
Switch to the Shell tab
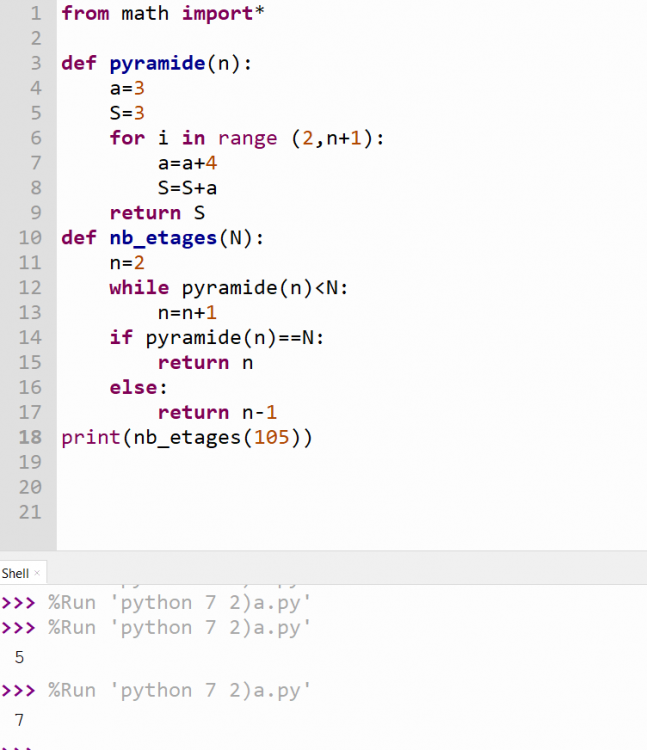click(x=15, y=573)
